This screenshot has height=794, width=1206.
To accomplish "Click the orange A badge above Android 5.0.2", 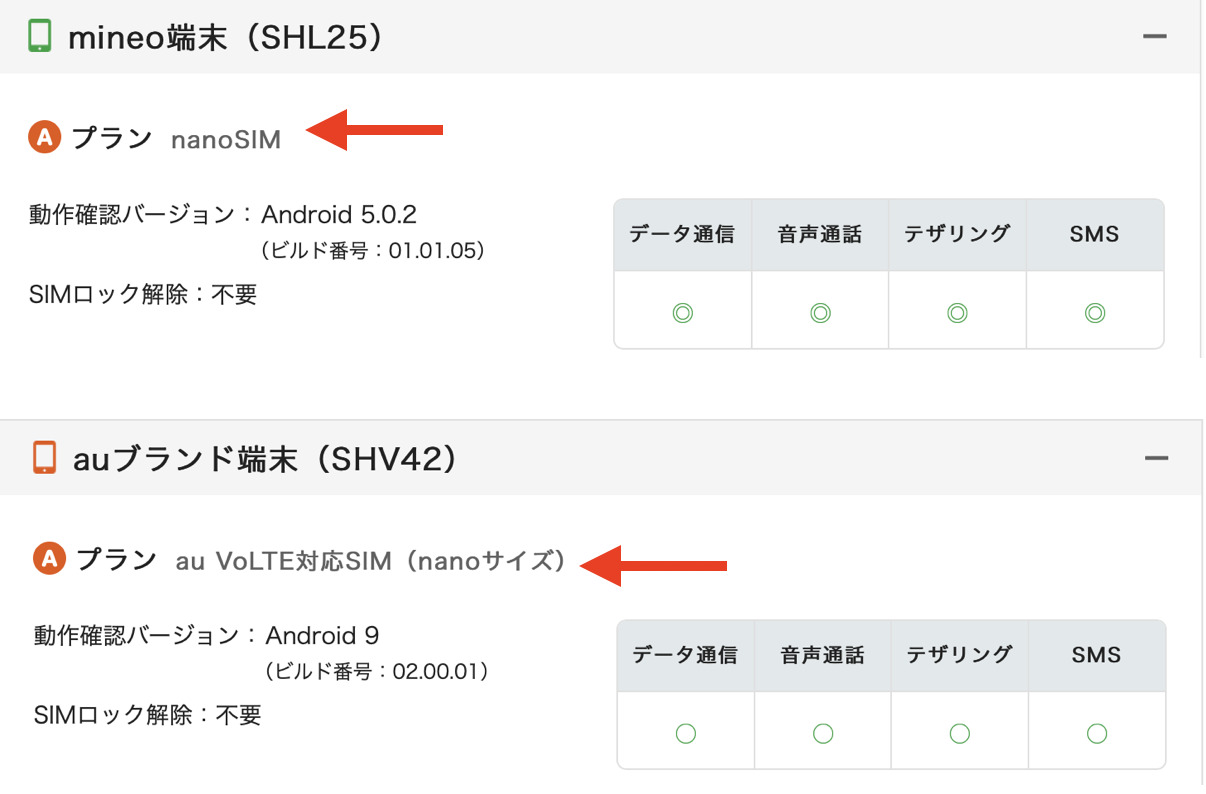I will point(44,138).
